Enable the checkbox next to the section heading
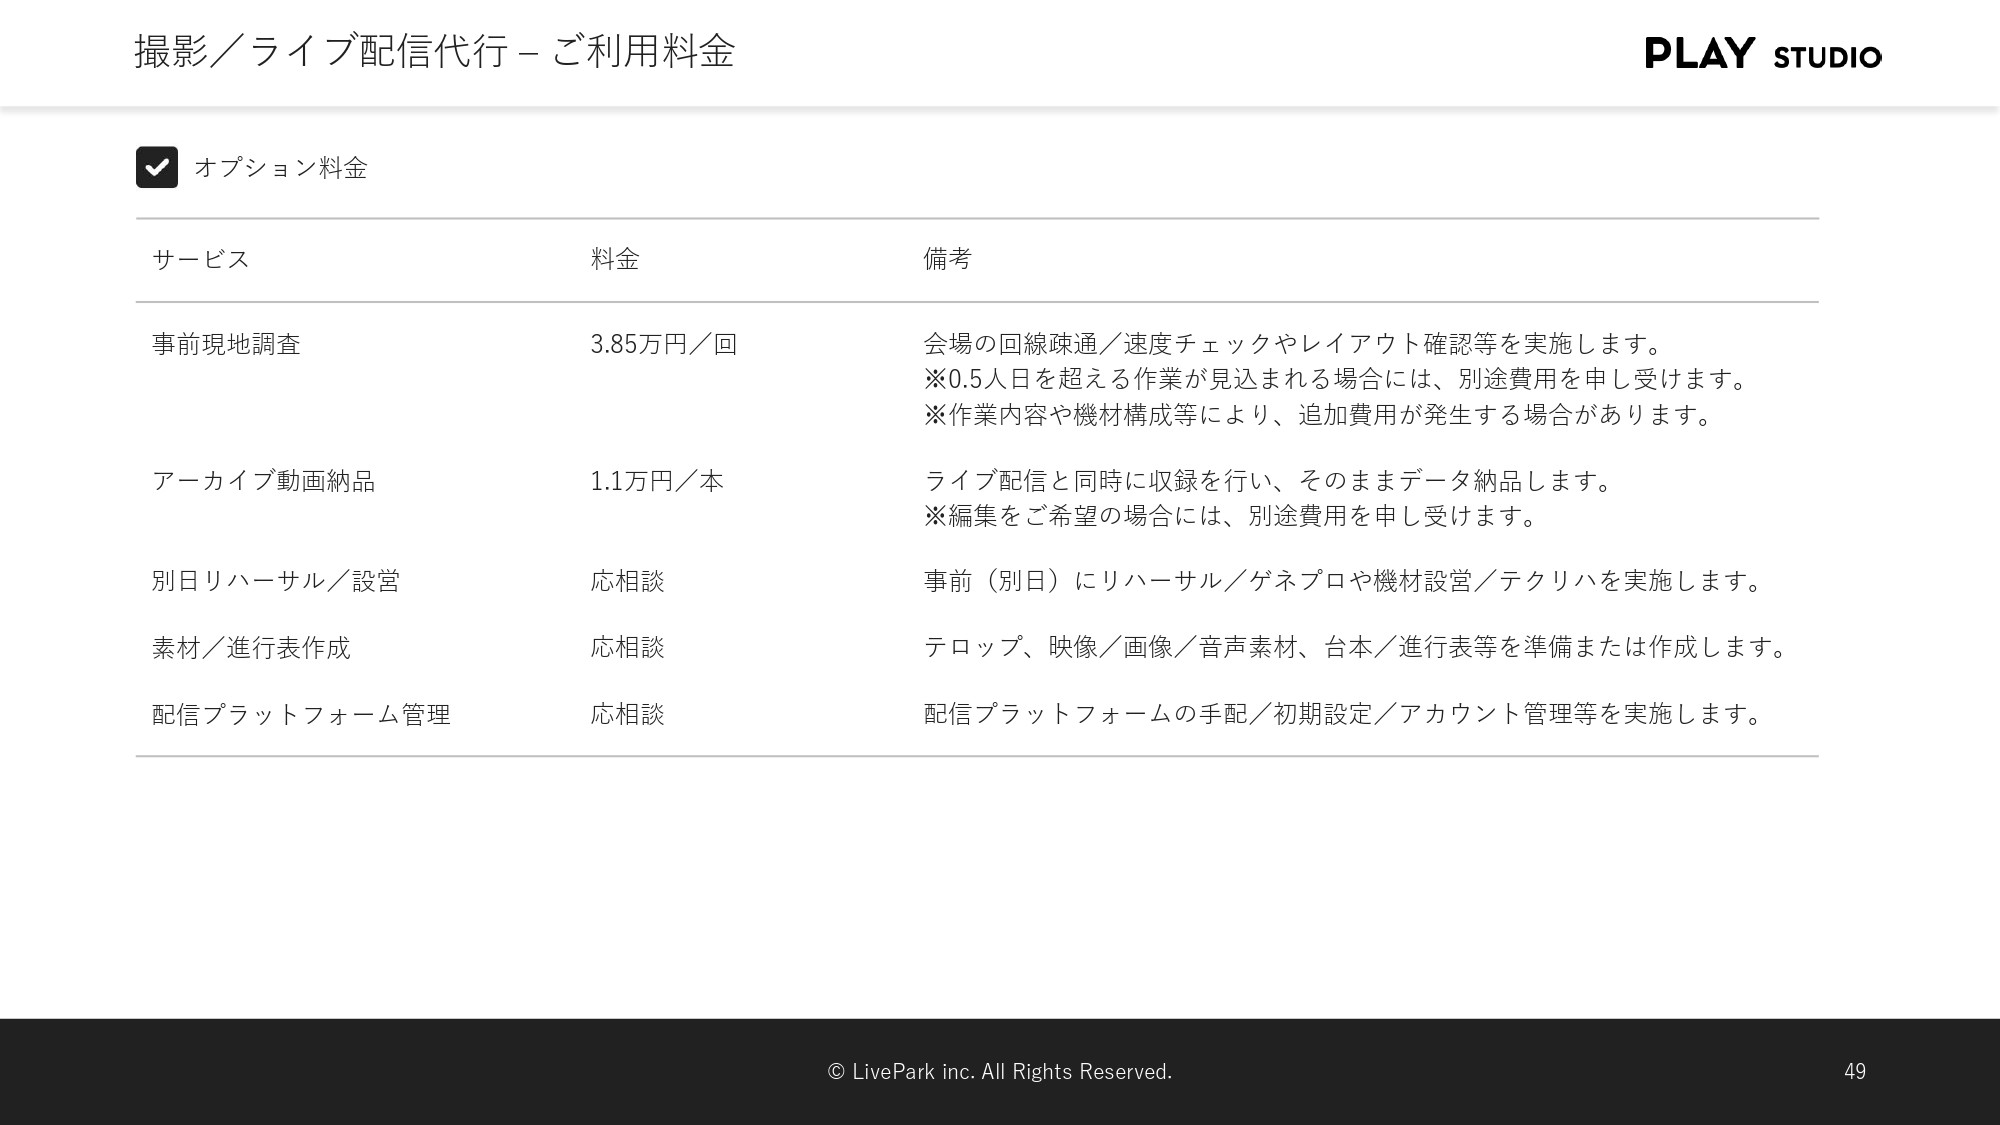Image resolution: width=2000 pixels, height=1125 pixels. point(157,167)
